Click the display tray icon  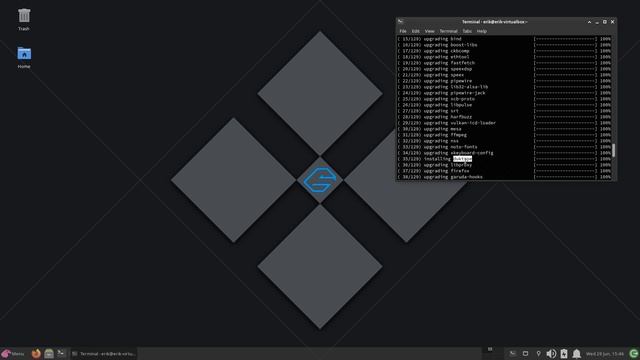point(525,353)
